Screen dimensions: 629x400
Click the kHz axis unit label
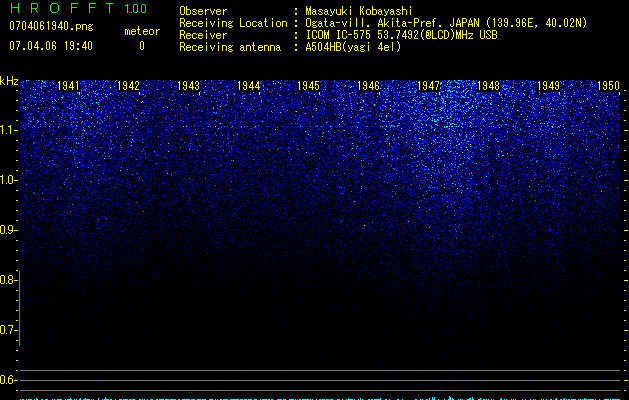click(9, 81)
